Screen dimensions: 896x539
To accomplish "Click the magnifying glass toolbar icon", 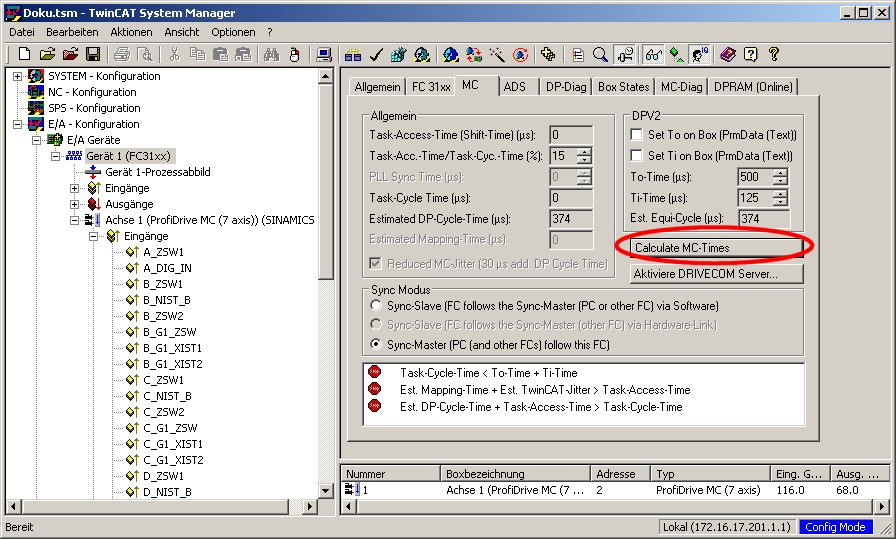I will 600,54.
